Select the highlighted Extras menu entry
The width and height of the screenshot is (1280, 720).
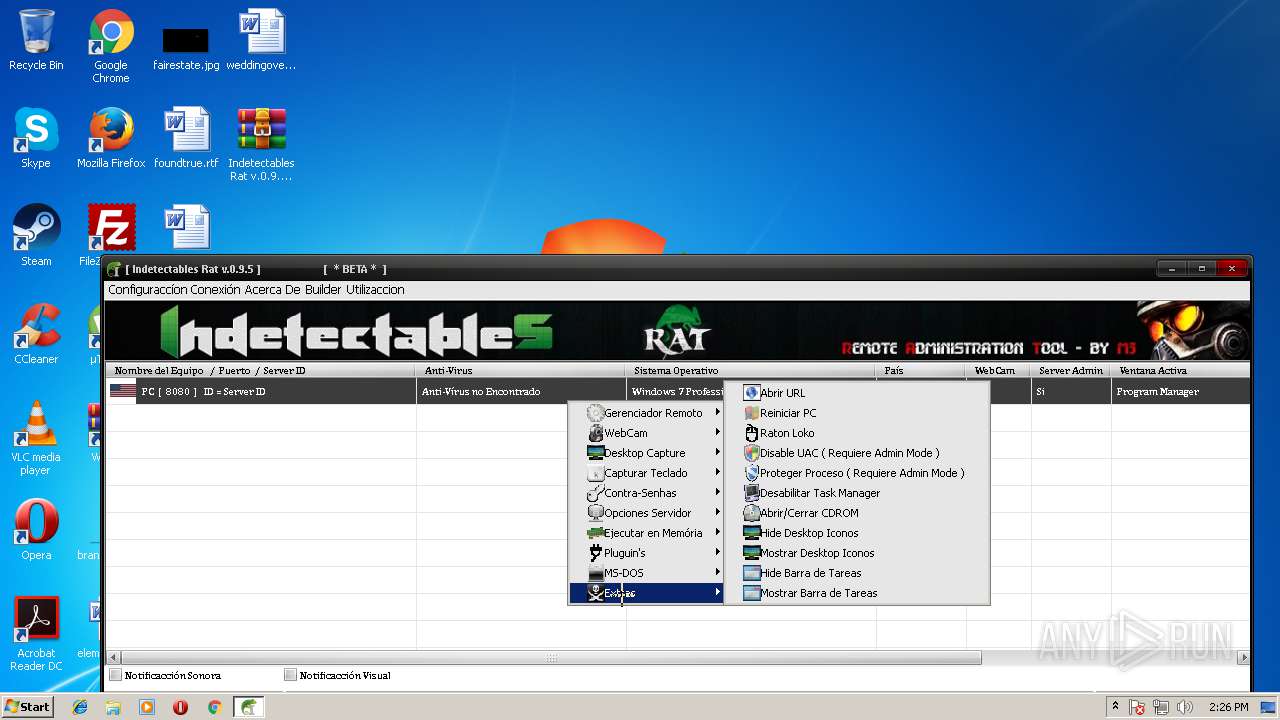tap(646, 593)
